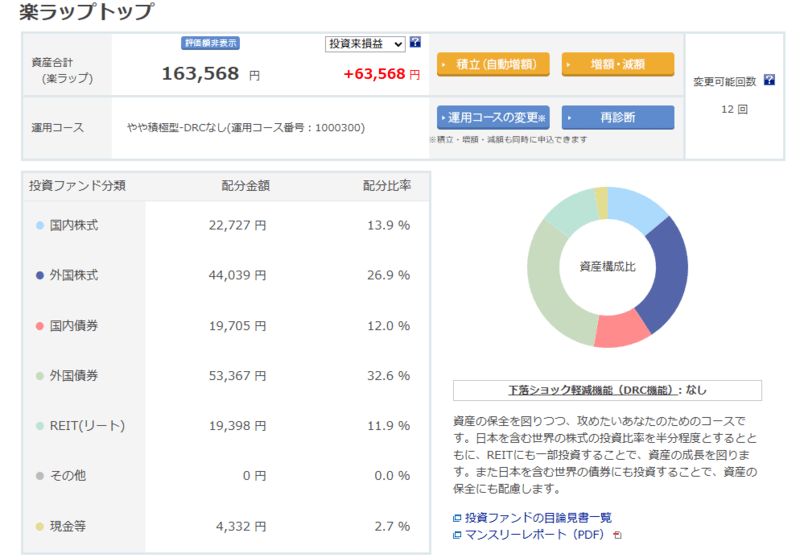Click the 楽ラップトップ page heading
Viewport: 800px width, 558px height.
[86, 11]
